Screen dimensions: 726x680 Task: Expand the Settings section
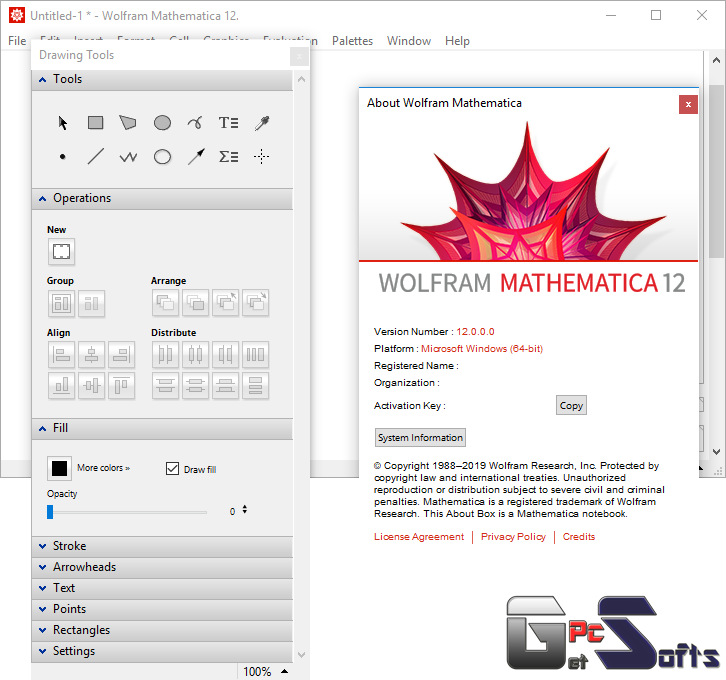162,651
